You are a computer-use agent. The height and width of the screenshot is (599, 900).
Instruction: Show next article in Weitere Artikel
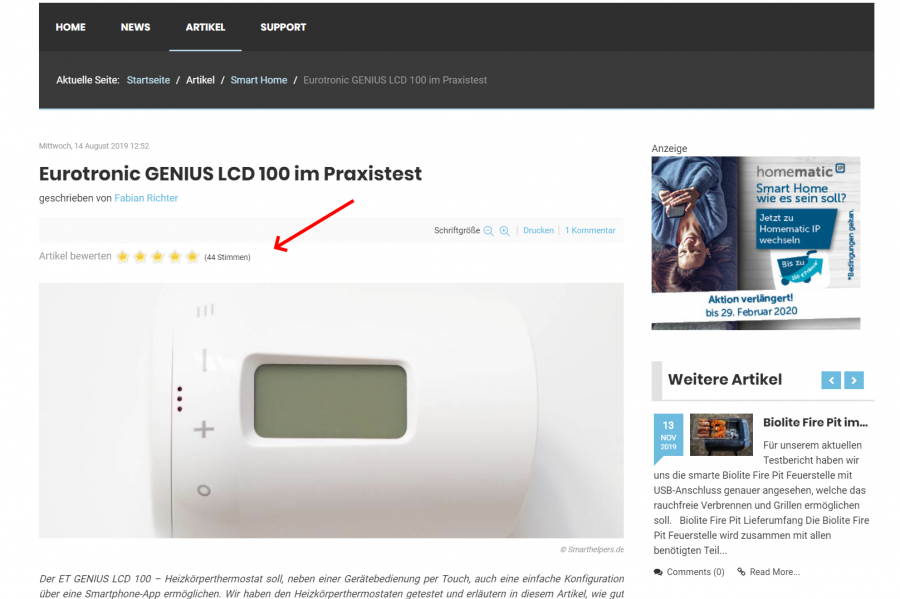(x=854, y=380)
